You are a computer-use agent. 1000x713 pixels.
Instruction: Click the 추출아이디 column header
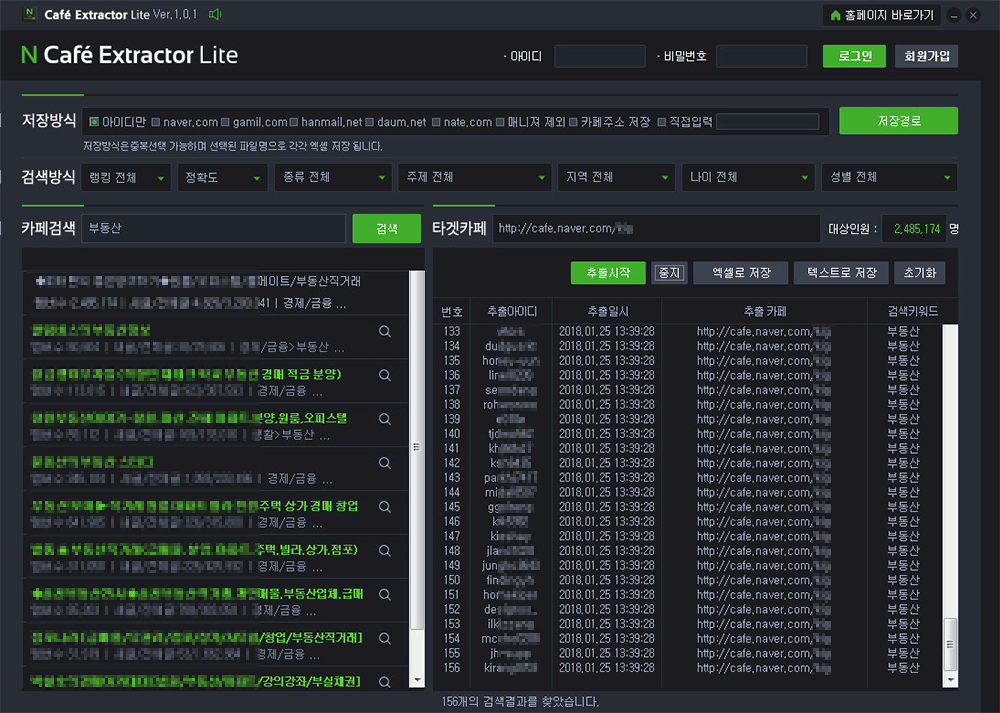(511, 312)
